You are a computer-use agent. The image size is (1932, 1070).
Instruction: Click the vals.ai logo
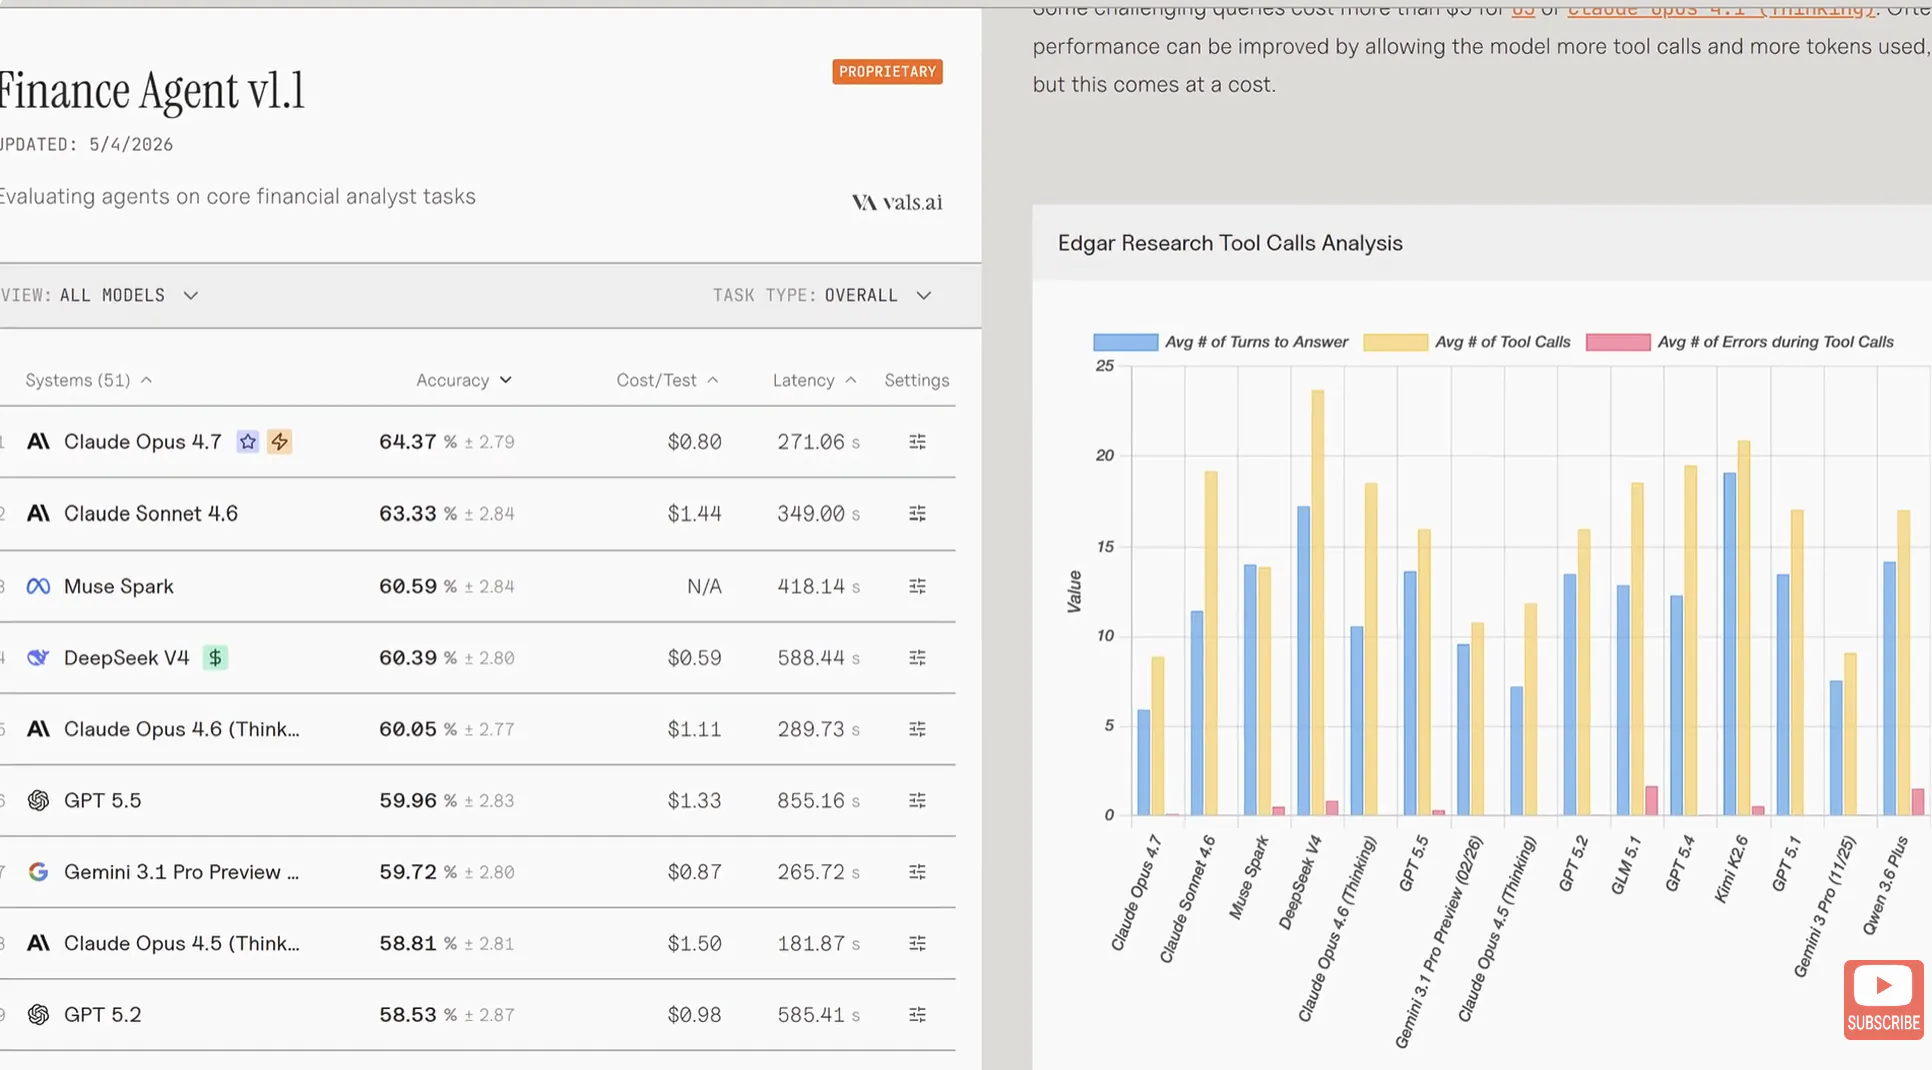tap(897, 203)
